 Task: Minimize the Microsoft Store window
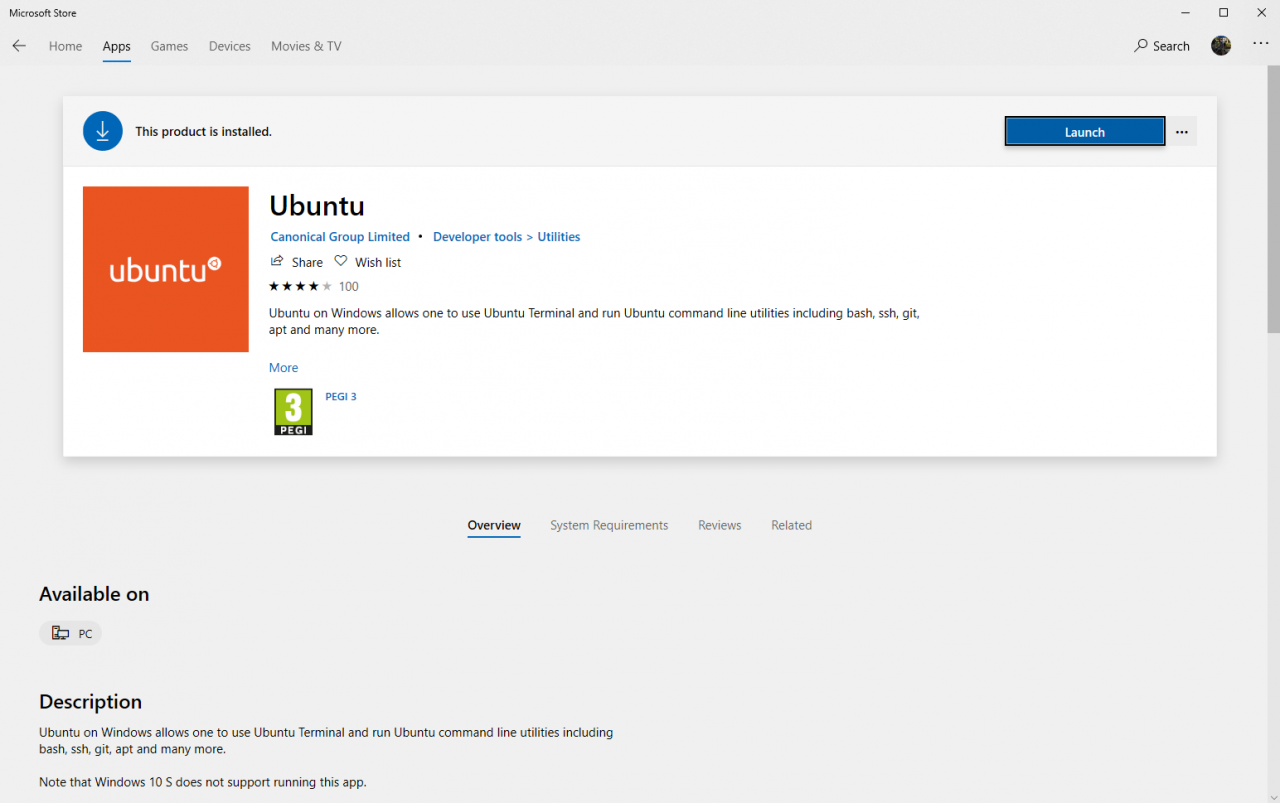pyautogui.click(x=1186, y=13)
